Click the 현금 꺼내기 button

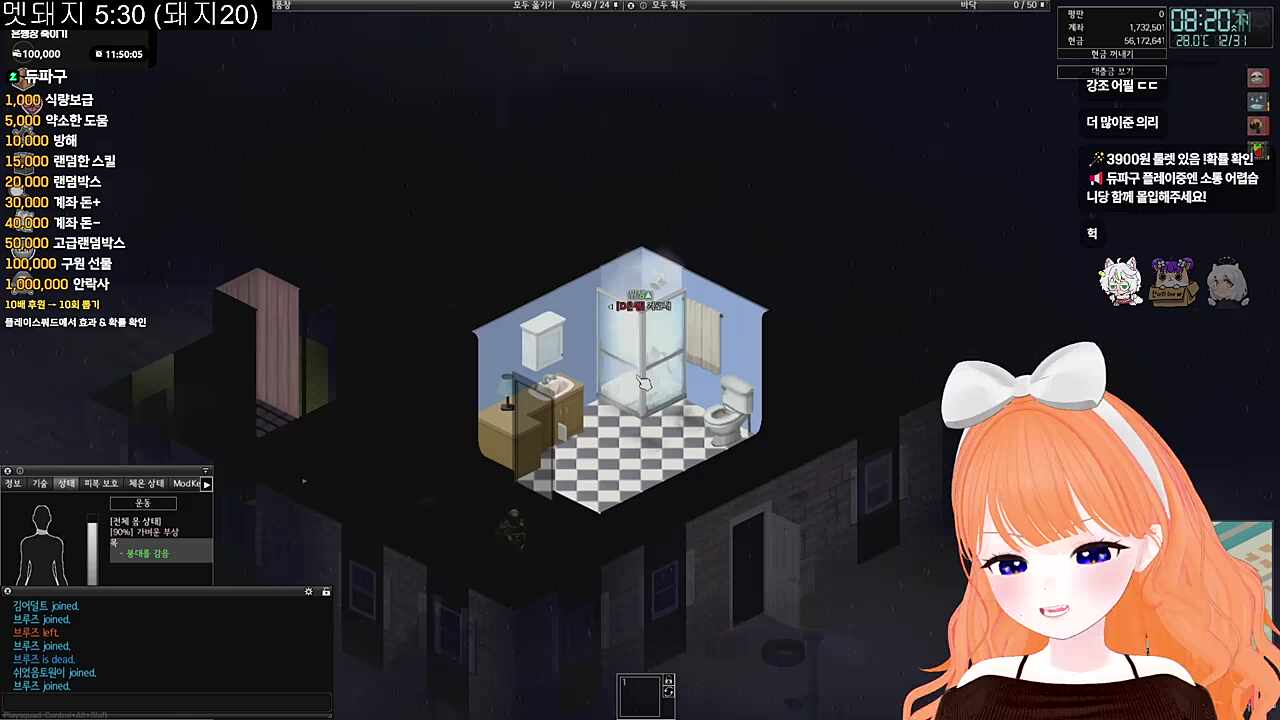pyautogui.click(x=1112, y=54)
